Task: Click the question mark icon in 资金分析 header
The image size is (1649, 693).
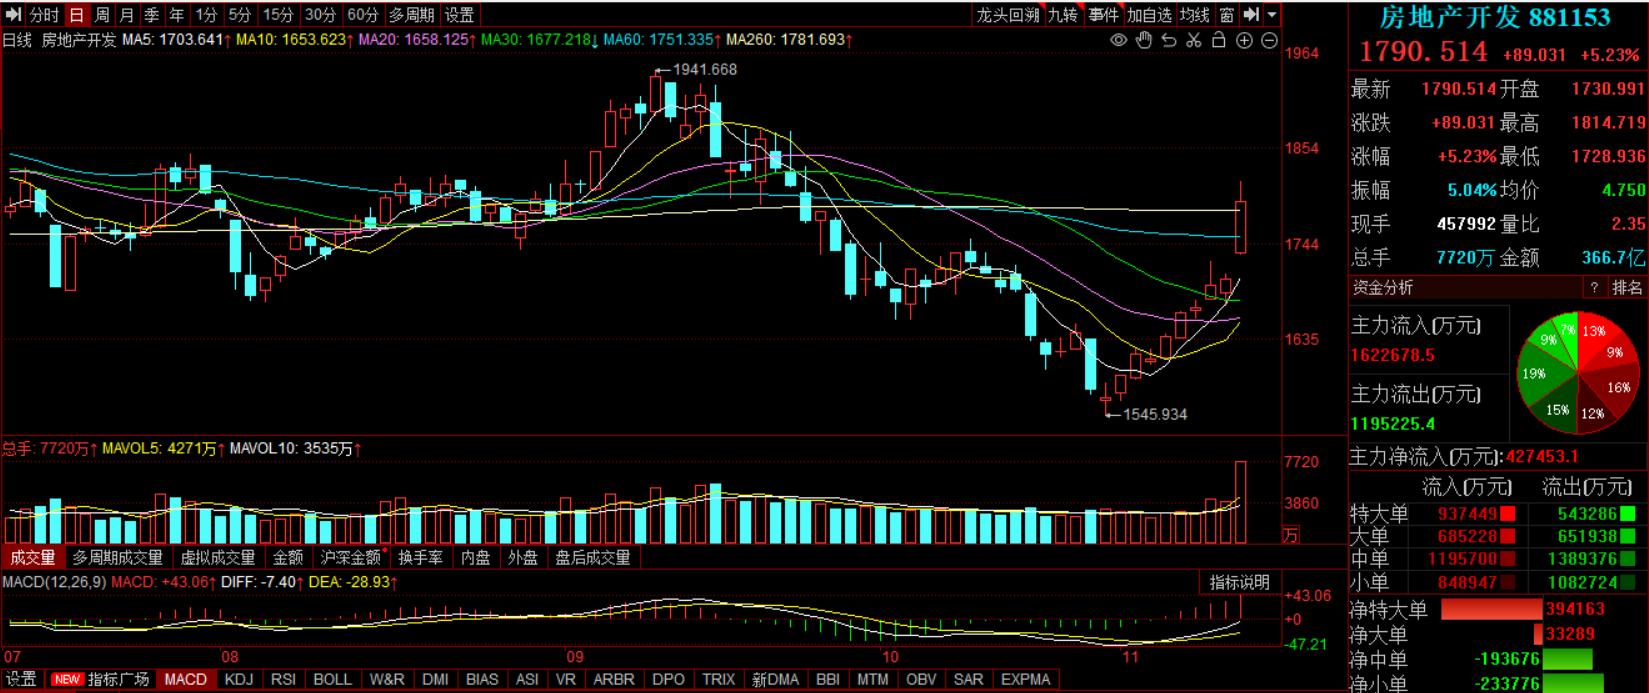Action: point(1594,287)
